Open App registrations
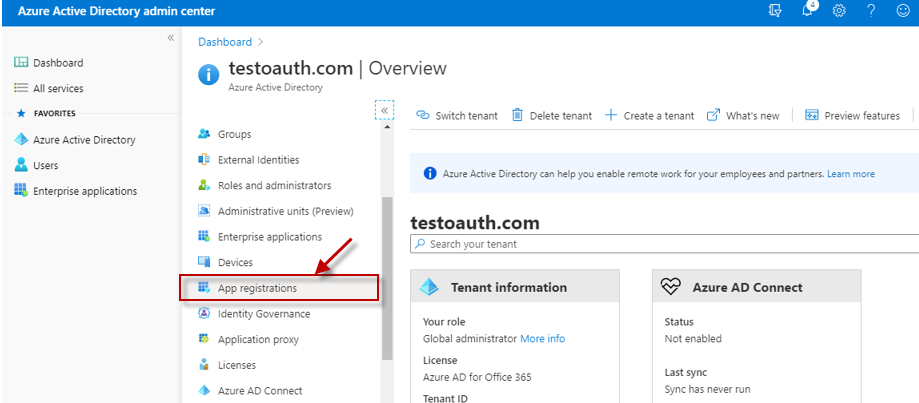919x403 pixels. [x=257, y=288]
